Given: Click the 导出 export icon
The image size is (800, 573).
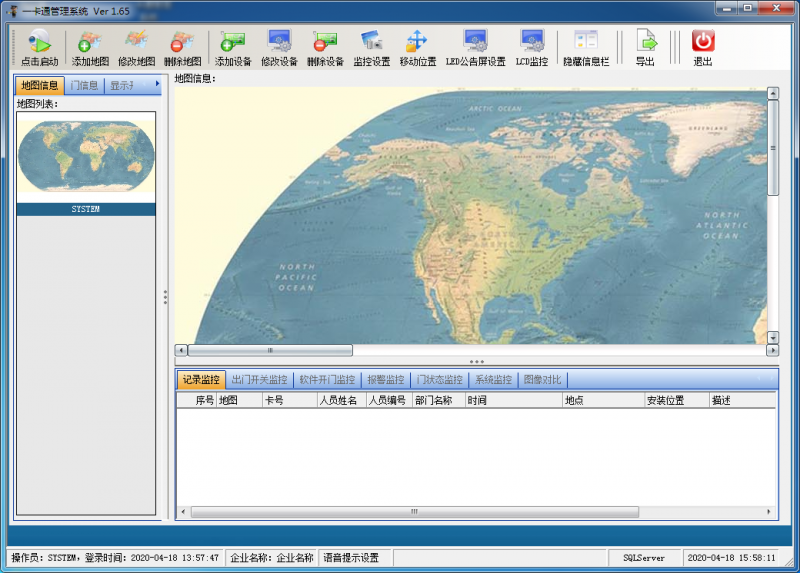Looking at the screenshot, I should coord(645,48).
